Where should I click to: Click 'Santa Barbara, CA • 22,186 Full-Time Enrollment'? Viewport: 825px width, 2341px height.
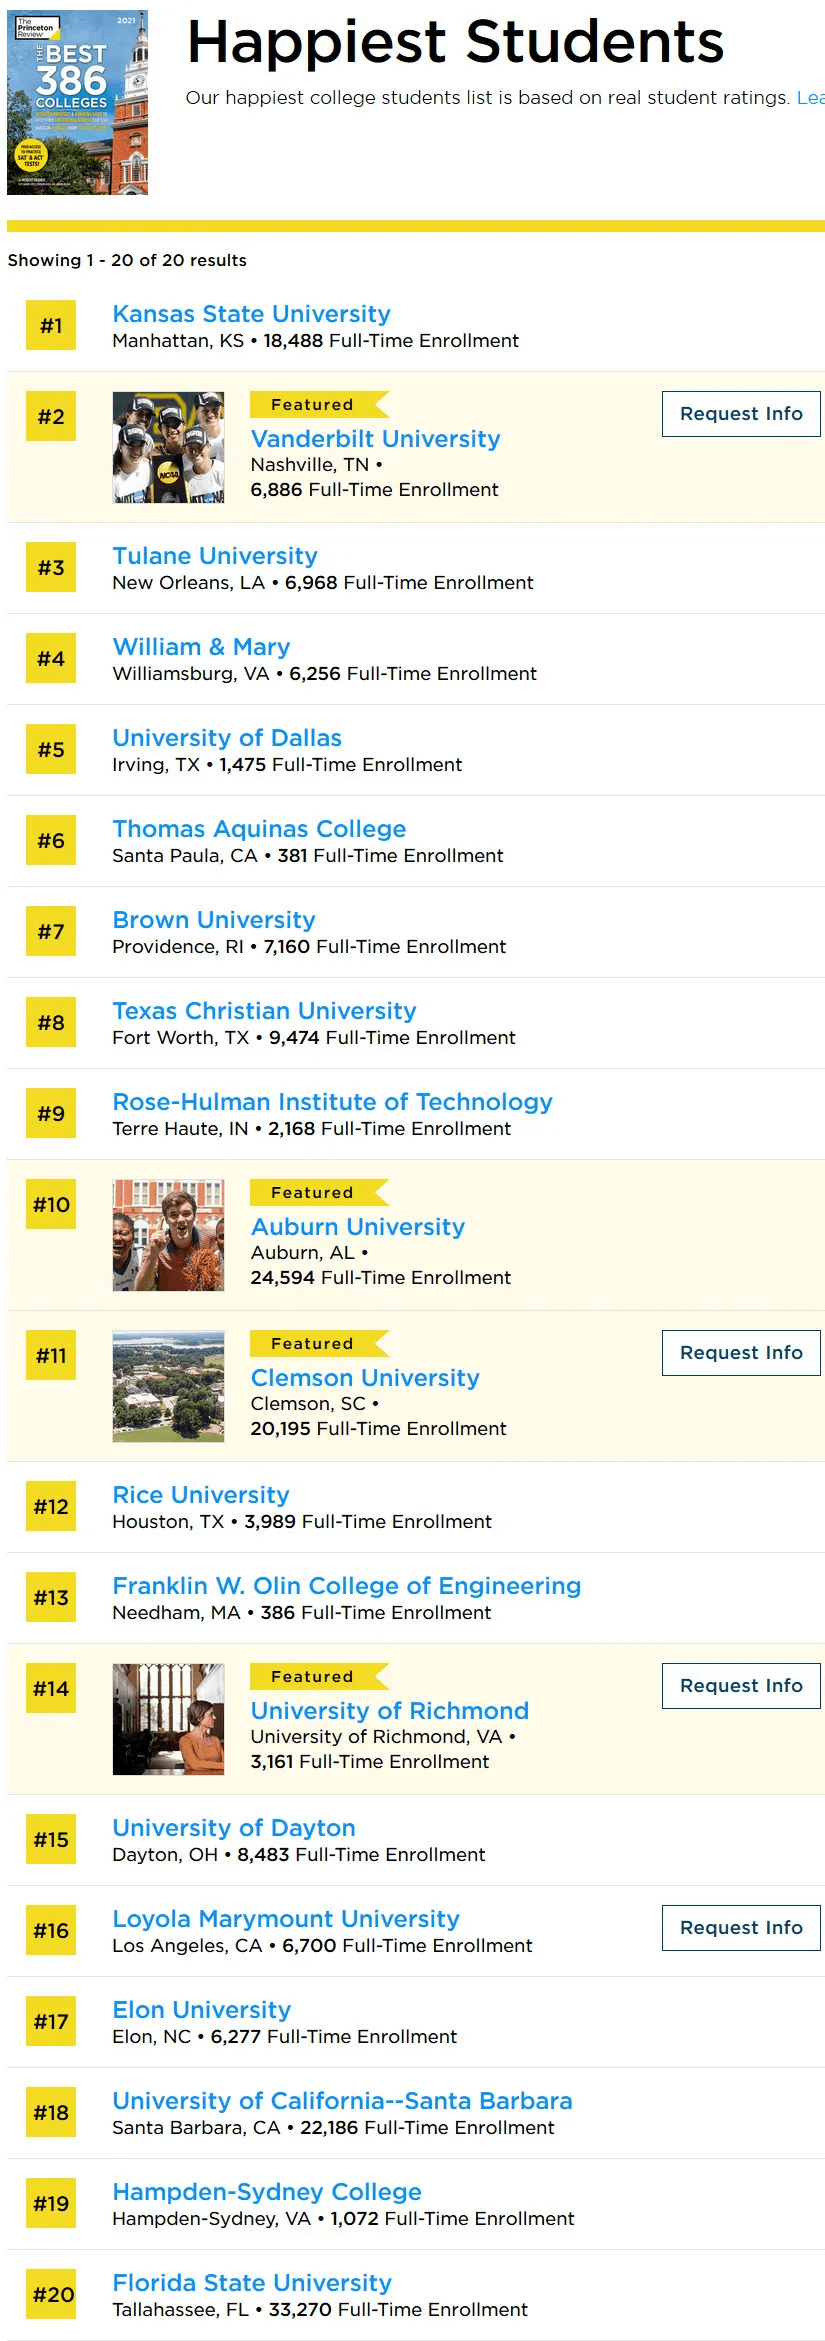[x=333, y=2128]
